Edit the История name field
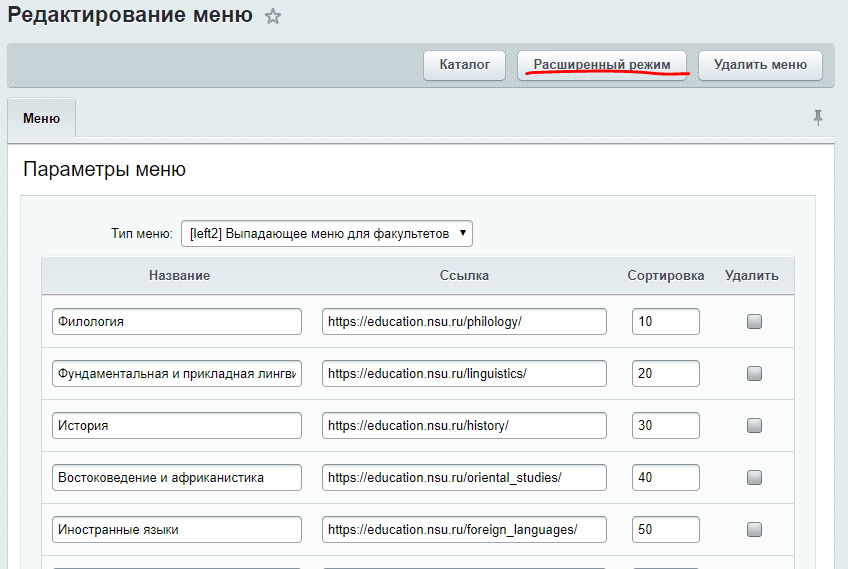 (x=177, y=425)
